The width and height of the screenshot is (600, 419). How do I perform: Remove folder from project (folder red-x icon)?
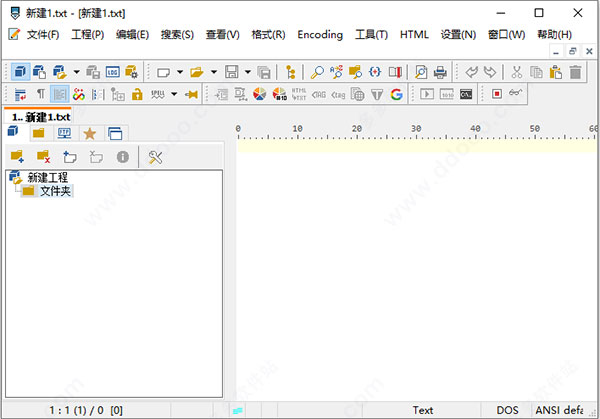tap(43, 157)
